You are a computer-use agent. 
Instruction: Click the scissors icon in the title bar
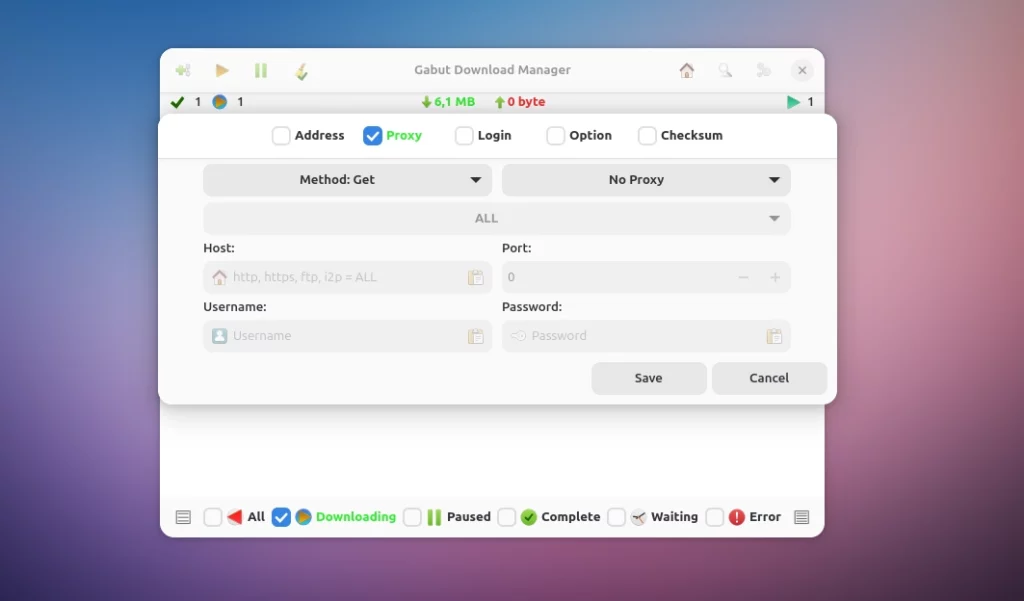tap(763, 70)
